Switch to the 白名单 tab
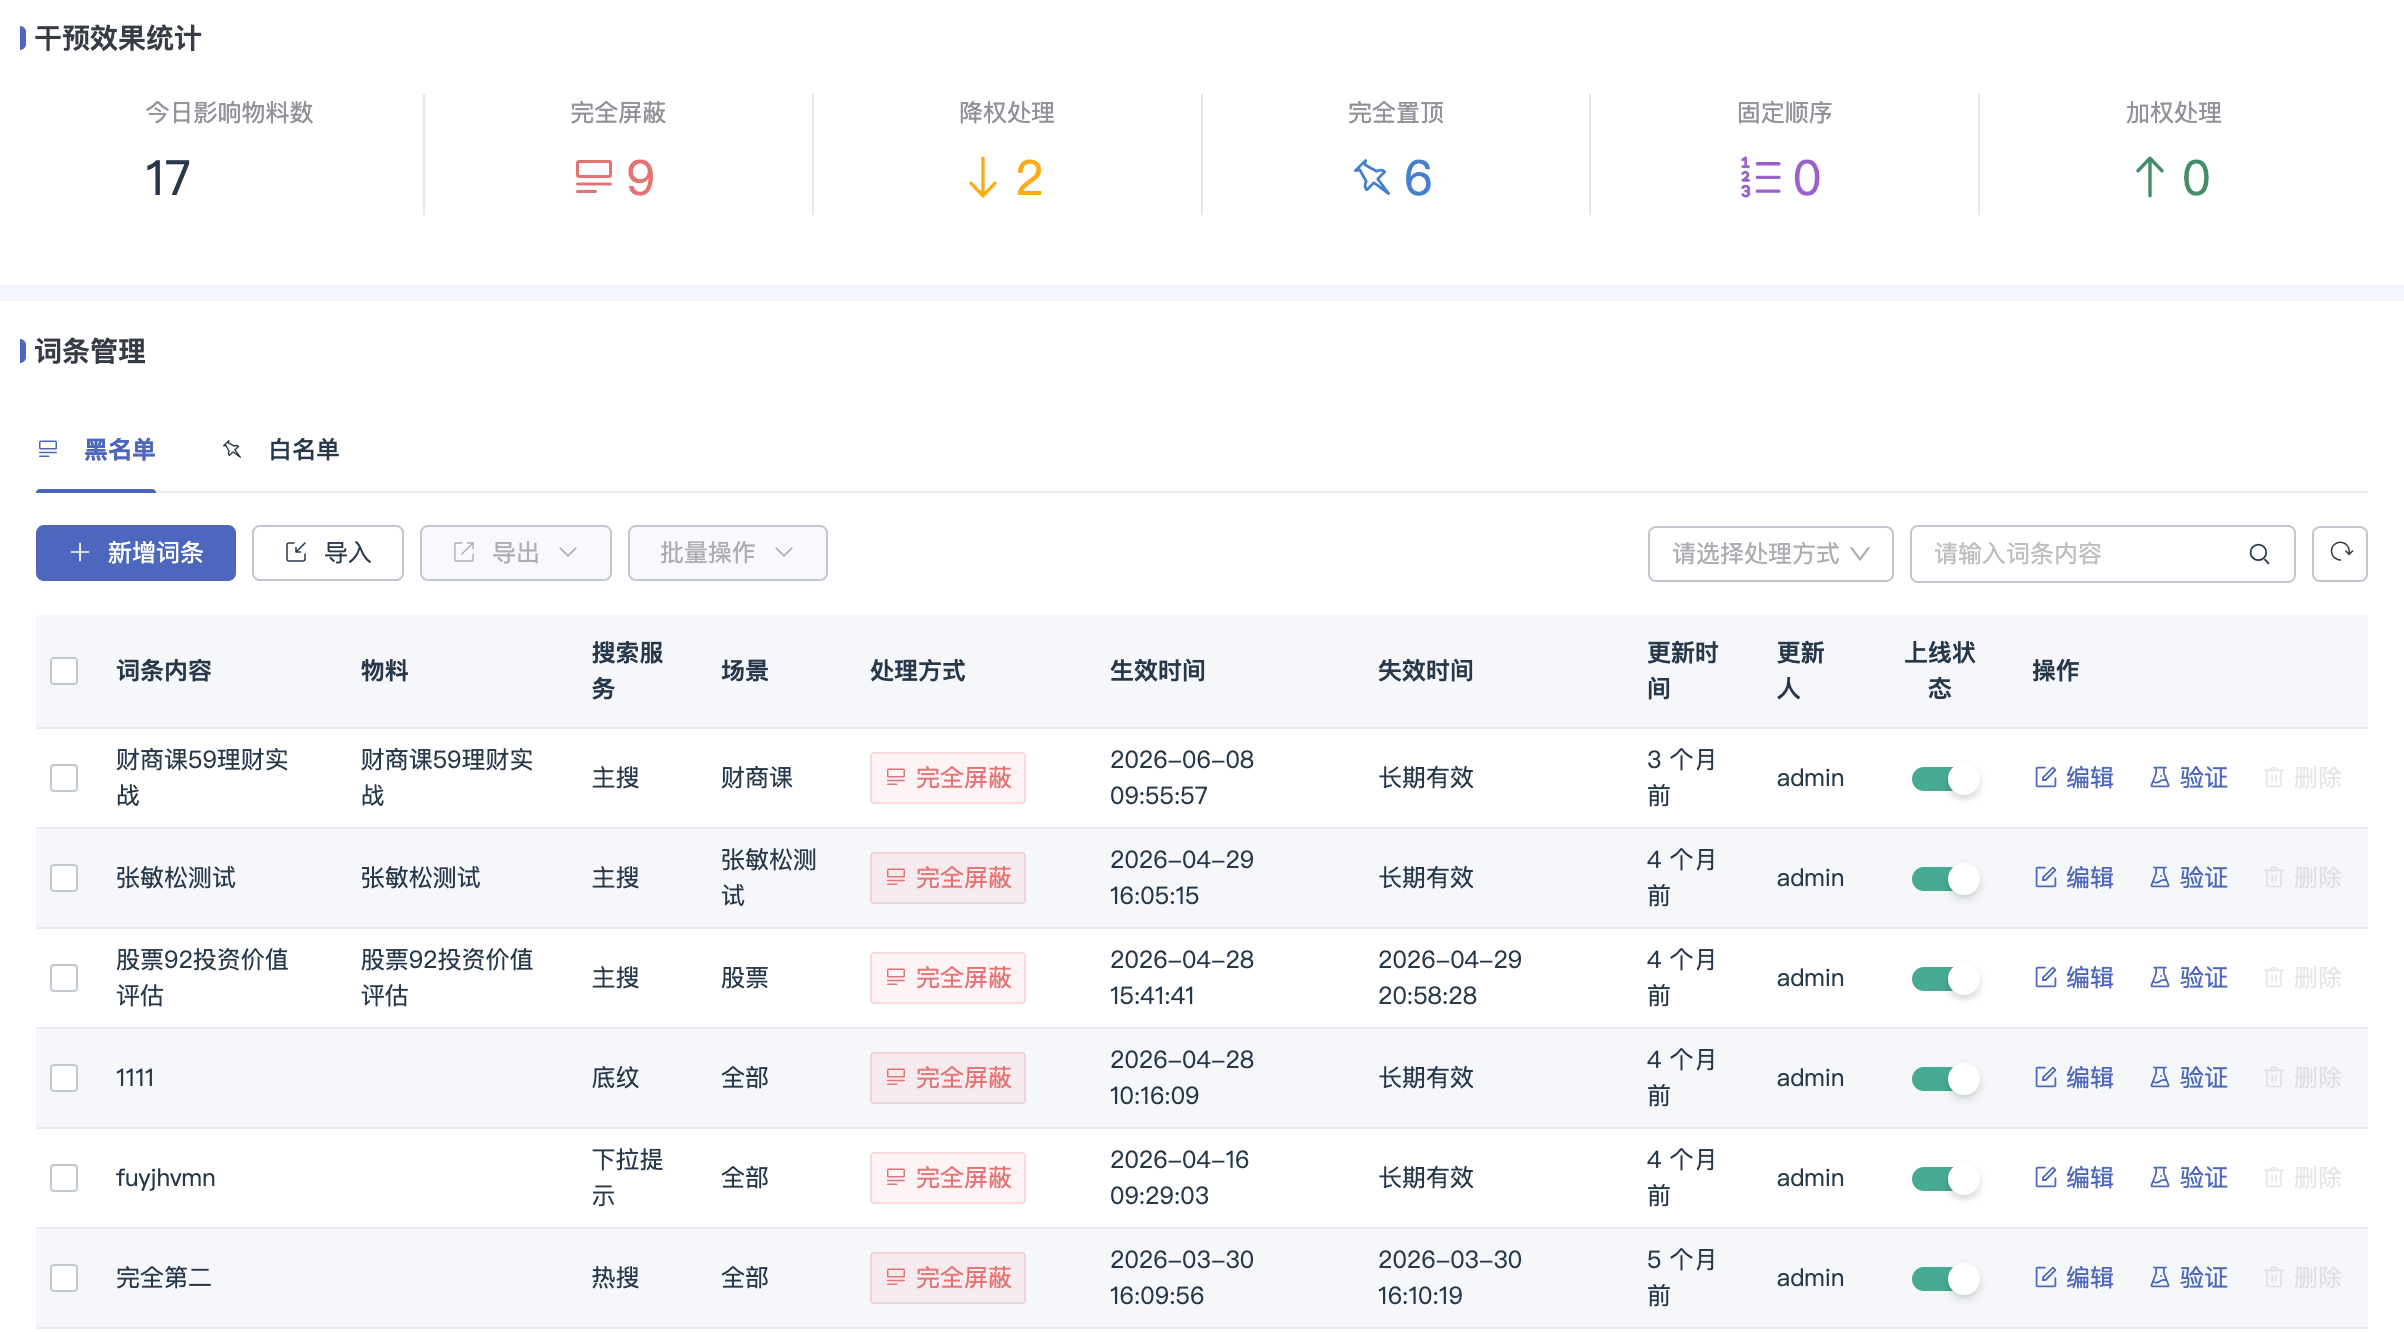Screen dimensions: 2404x1332 pyautogui.click(x=281, y=450)
